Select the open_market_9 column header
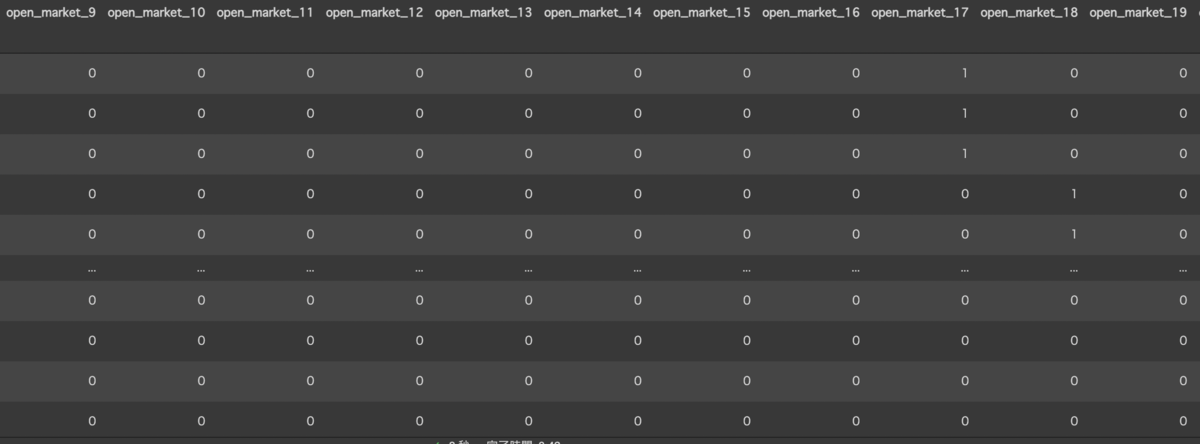 tap(51, 13)
